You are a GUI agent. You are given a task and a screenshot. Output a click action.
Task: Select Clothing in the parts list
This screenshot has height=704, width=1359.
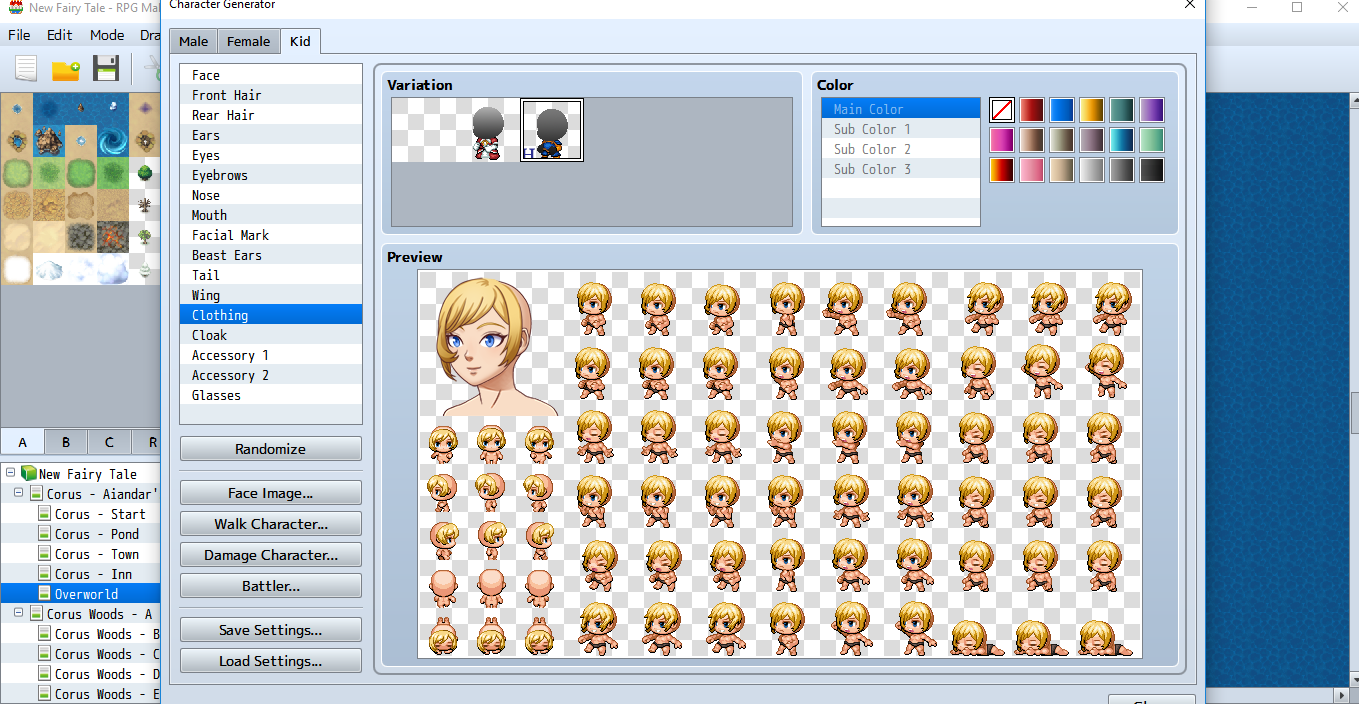tap(271, 315)
